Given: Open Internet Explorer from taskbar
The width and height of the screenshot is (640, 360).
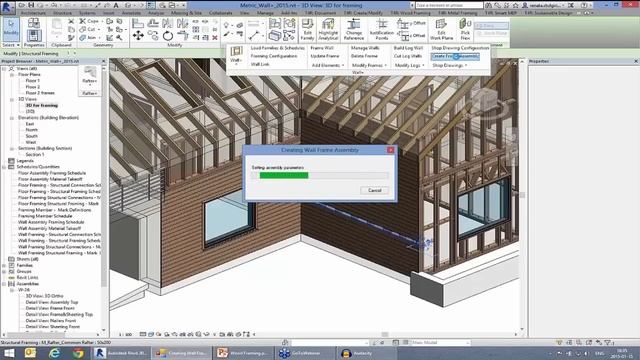Looking at the screenshot, I should [53, 353].
